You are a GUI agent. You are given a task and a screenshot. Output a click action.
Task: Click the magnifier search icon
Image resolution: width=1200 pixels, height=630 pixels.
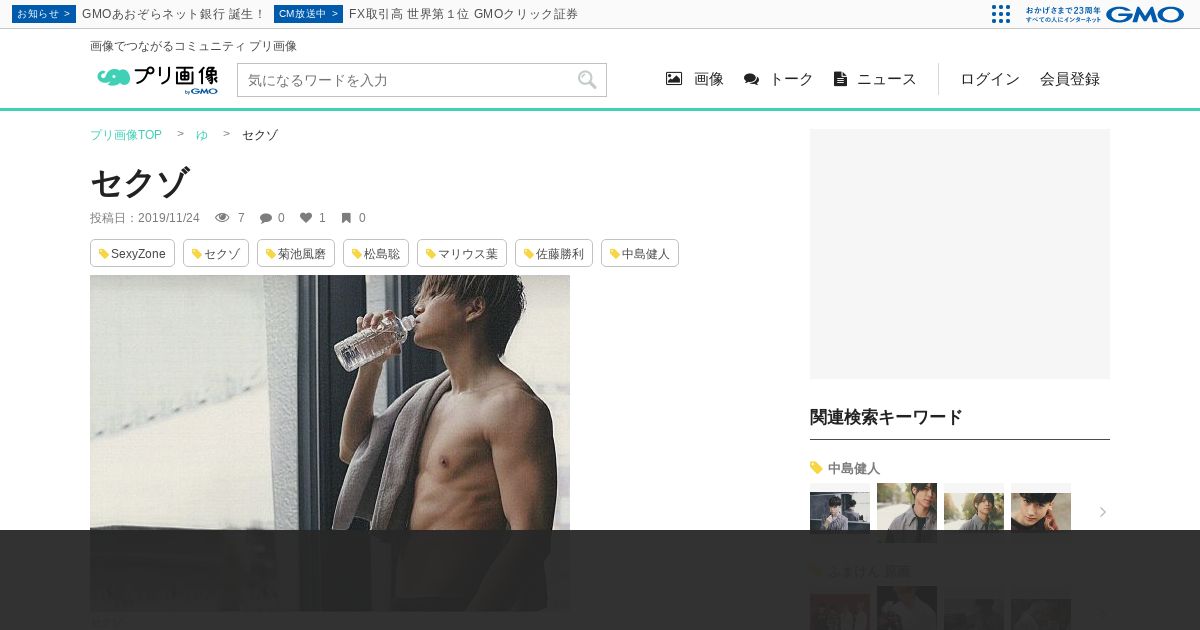pos(587,80)
